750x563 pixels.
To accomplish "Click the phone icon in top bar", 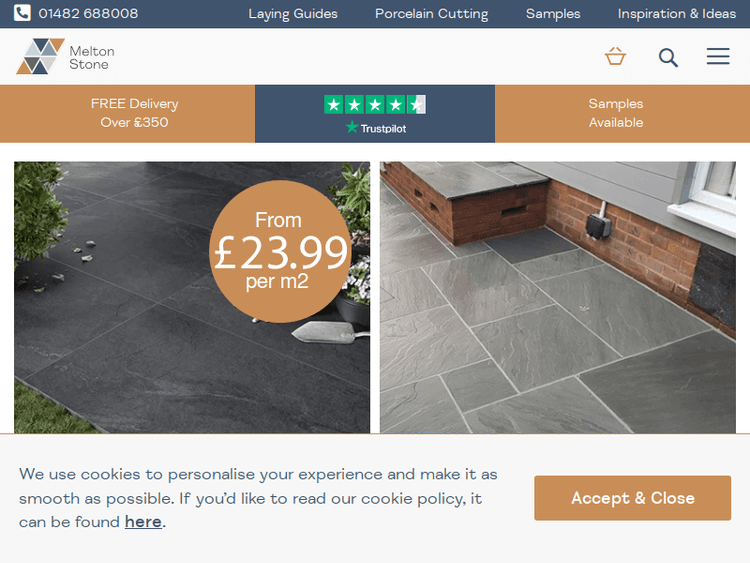I will click(22, 13).
